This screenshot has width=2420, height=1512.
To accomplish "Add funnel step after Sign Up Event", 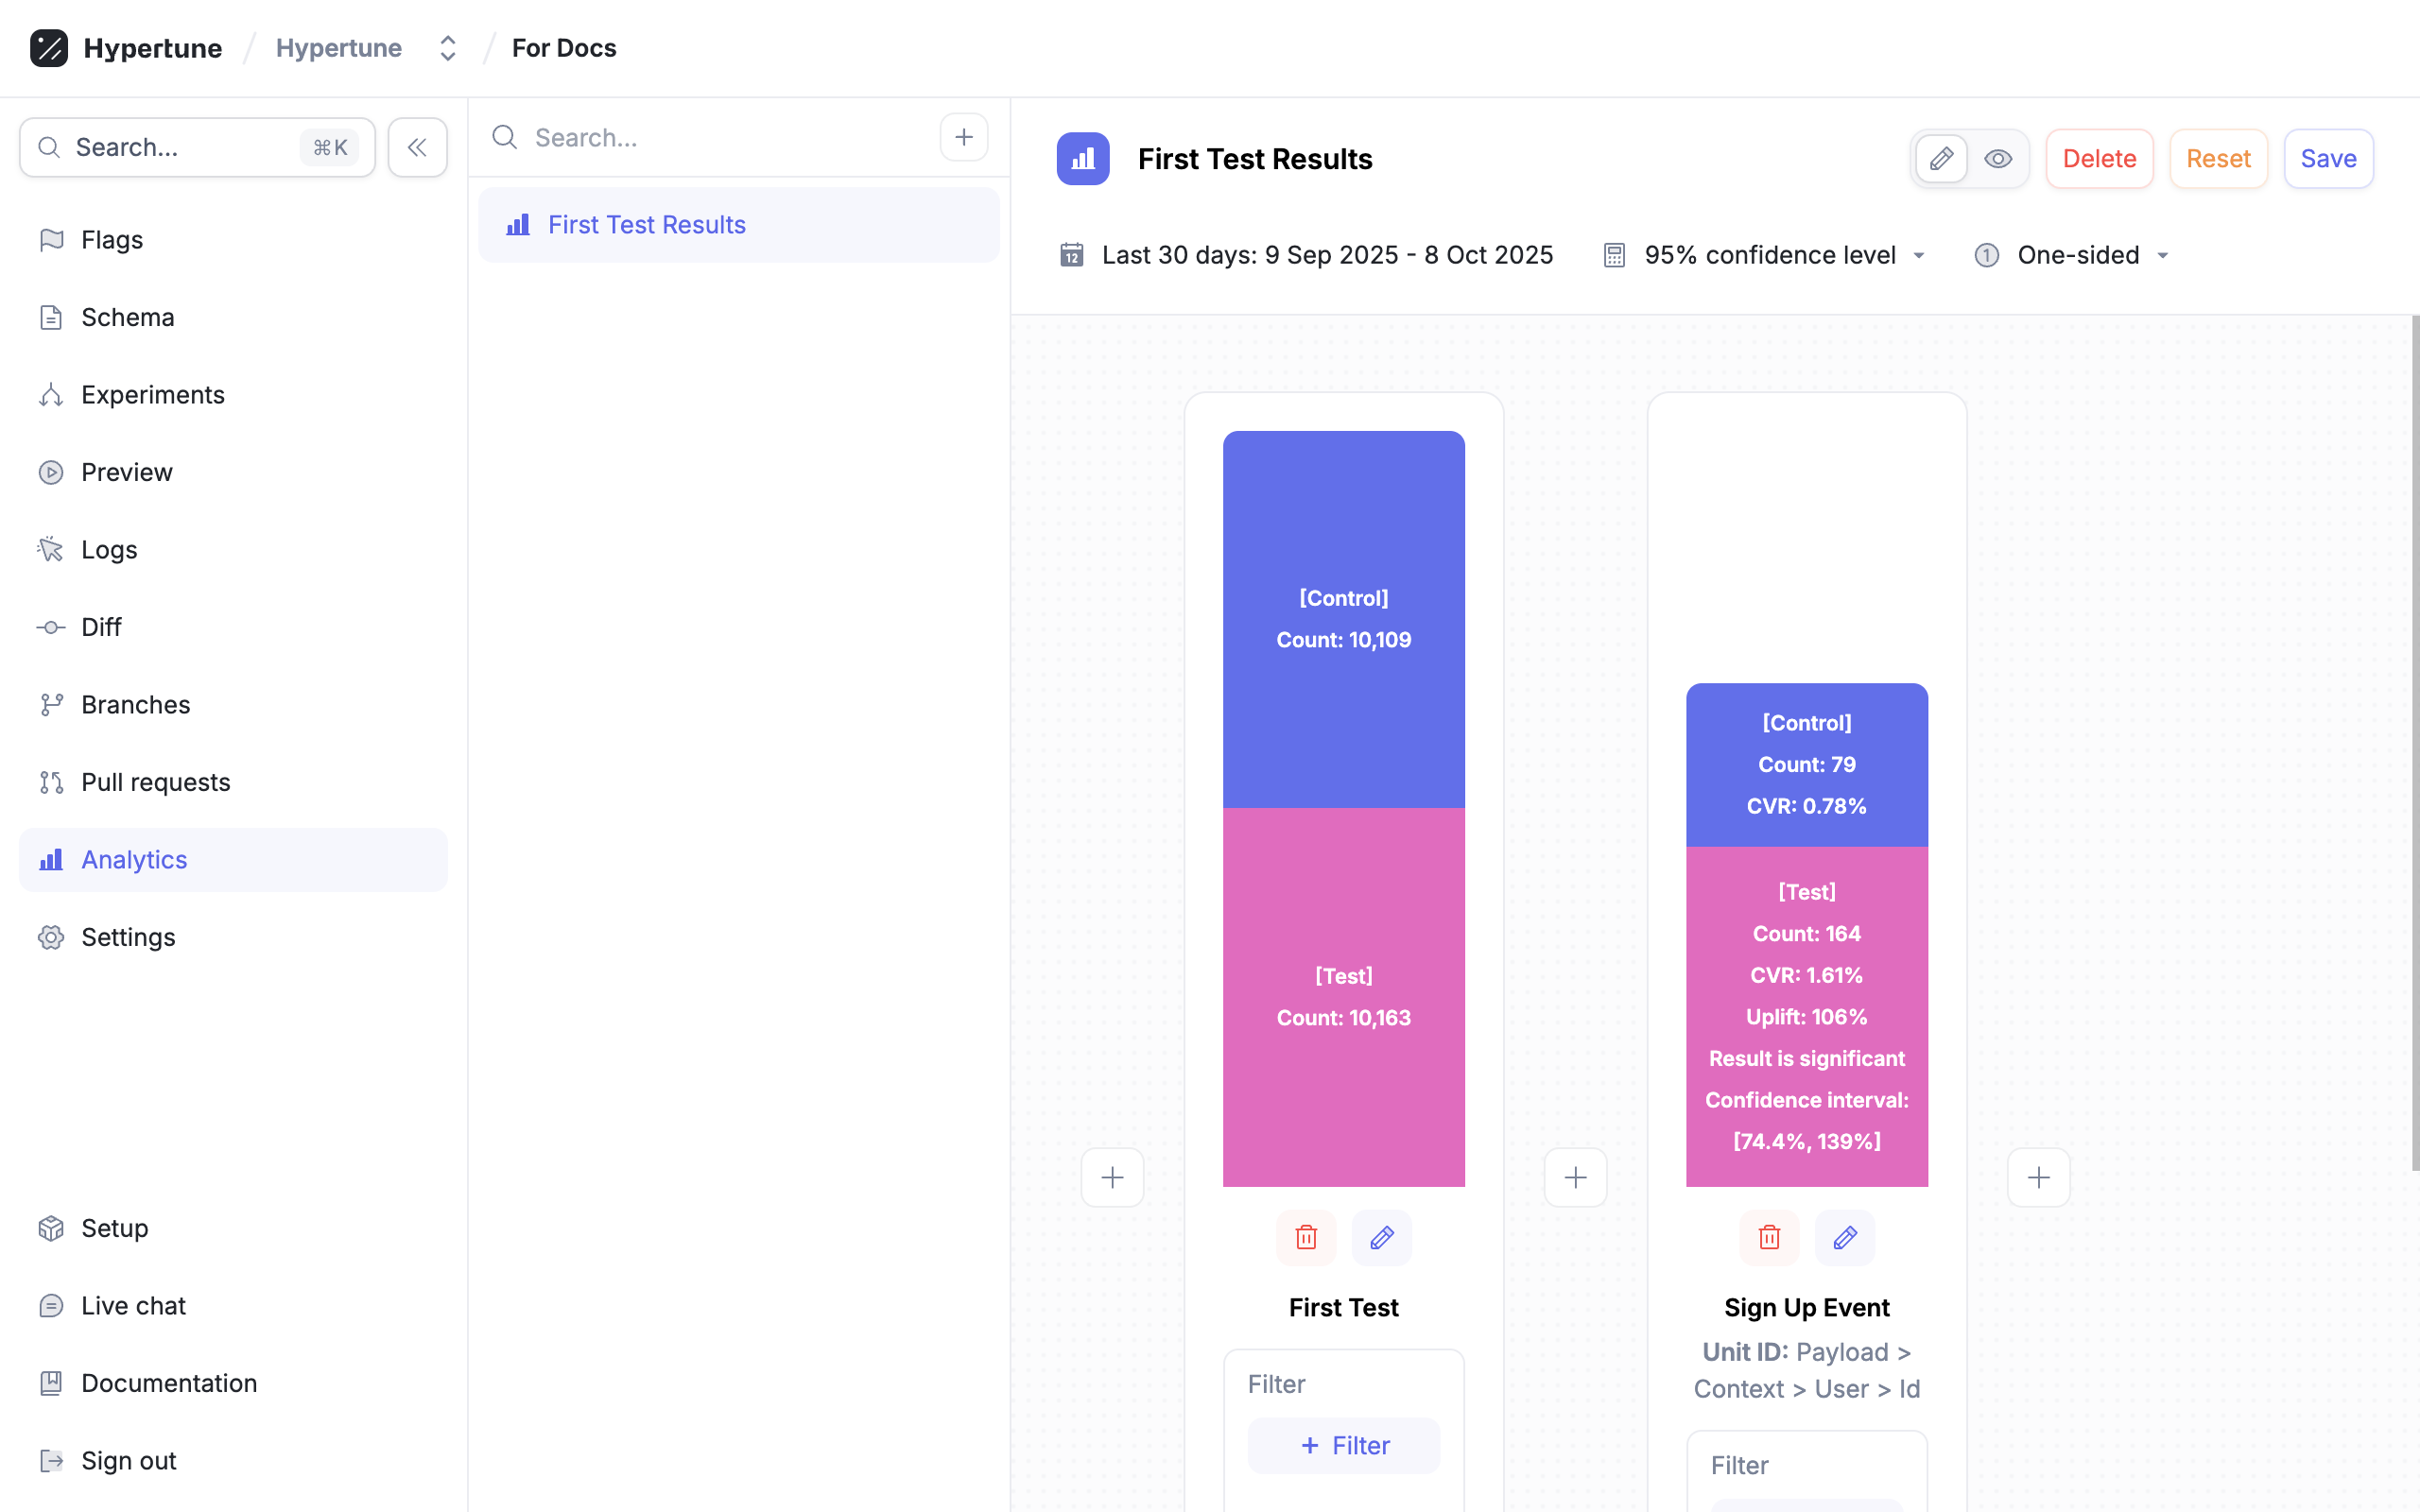I will [2038, 1177].
